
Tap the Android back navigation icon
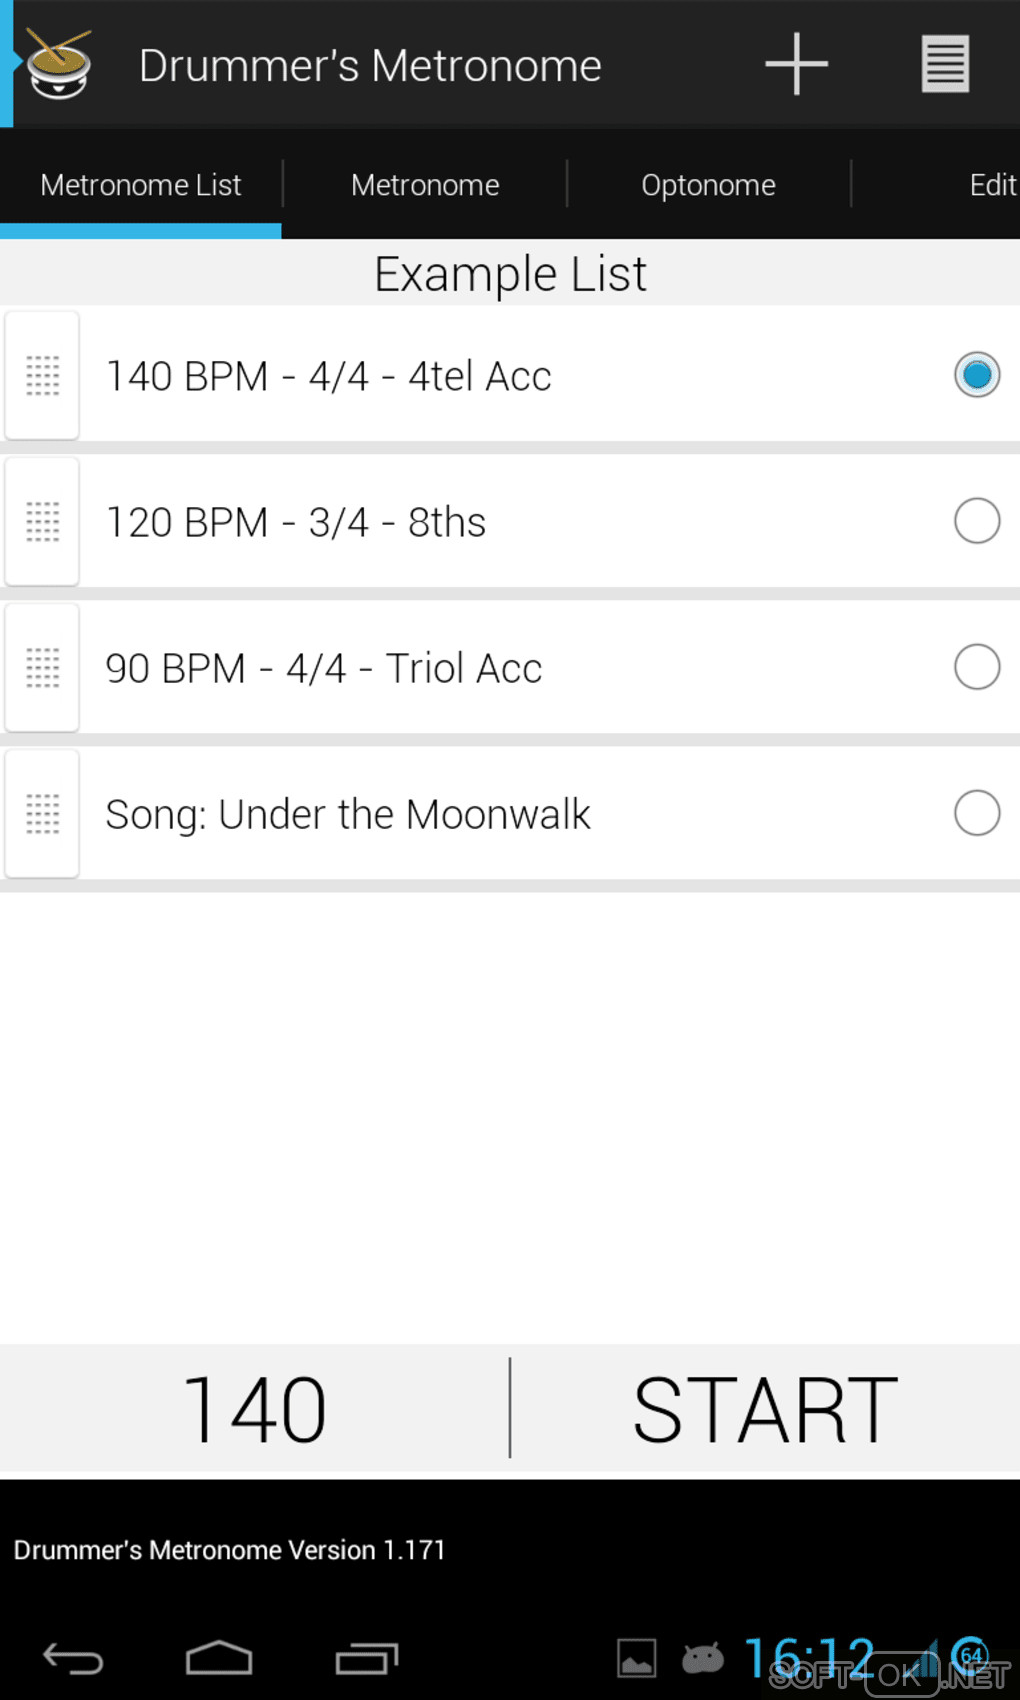pyautogui.click(x=73, y=1659)
